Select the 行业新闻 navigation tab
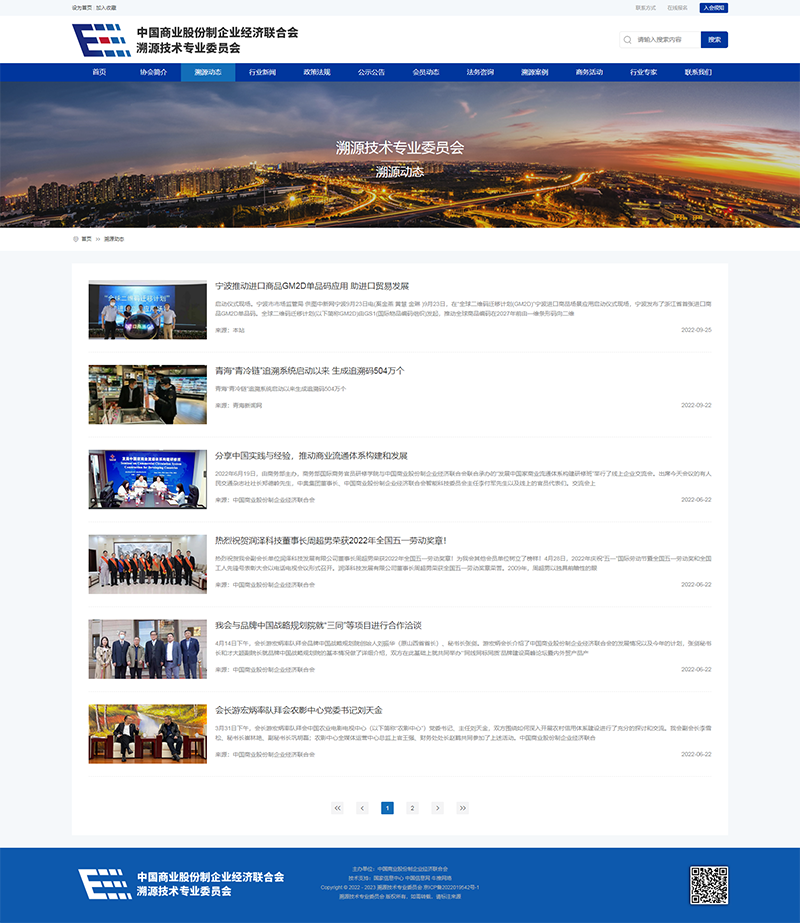This screenshot has height=923, width=800. pos(262,72)
